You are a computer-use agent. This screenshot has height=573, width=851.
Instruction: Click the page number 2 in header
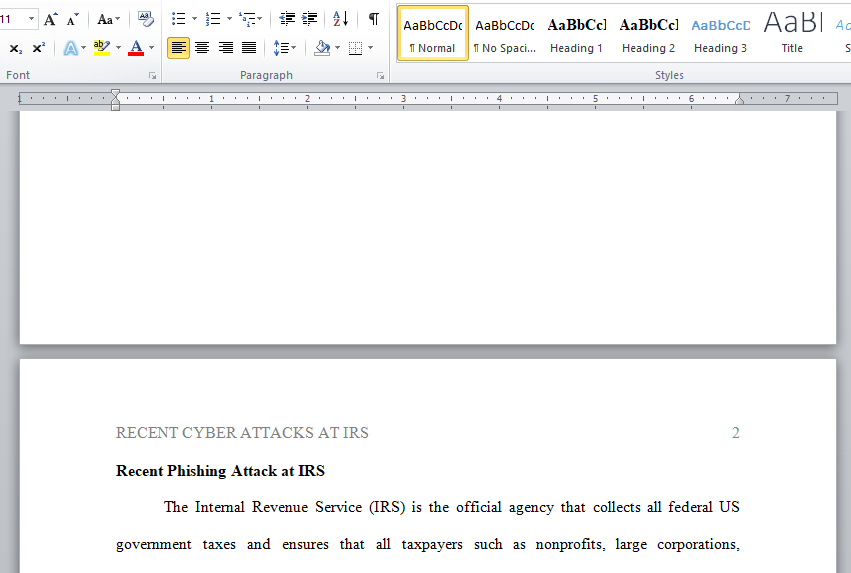click(735, 433)
